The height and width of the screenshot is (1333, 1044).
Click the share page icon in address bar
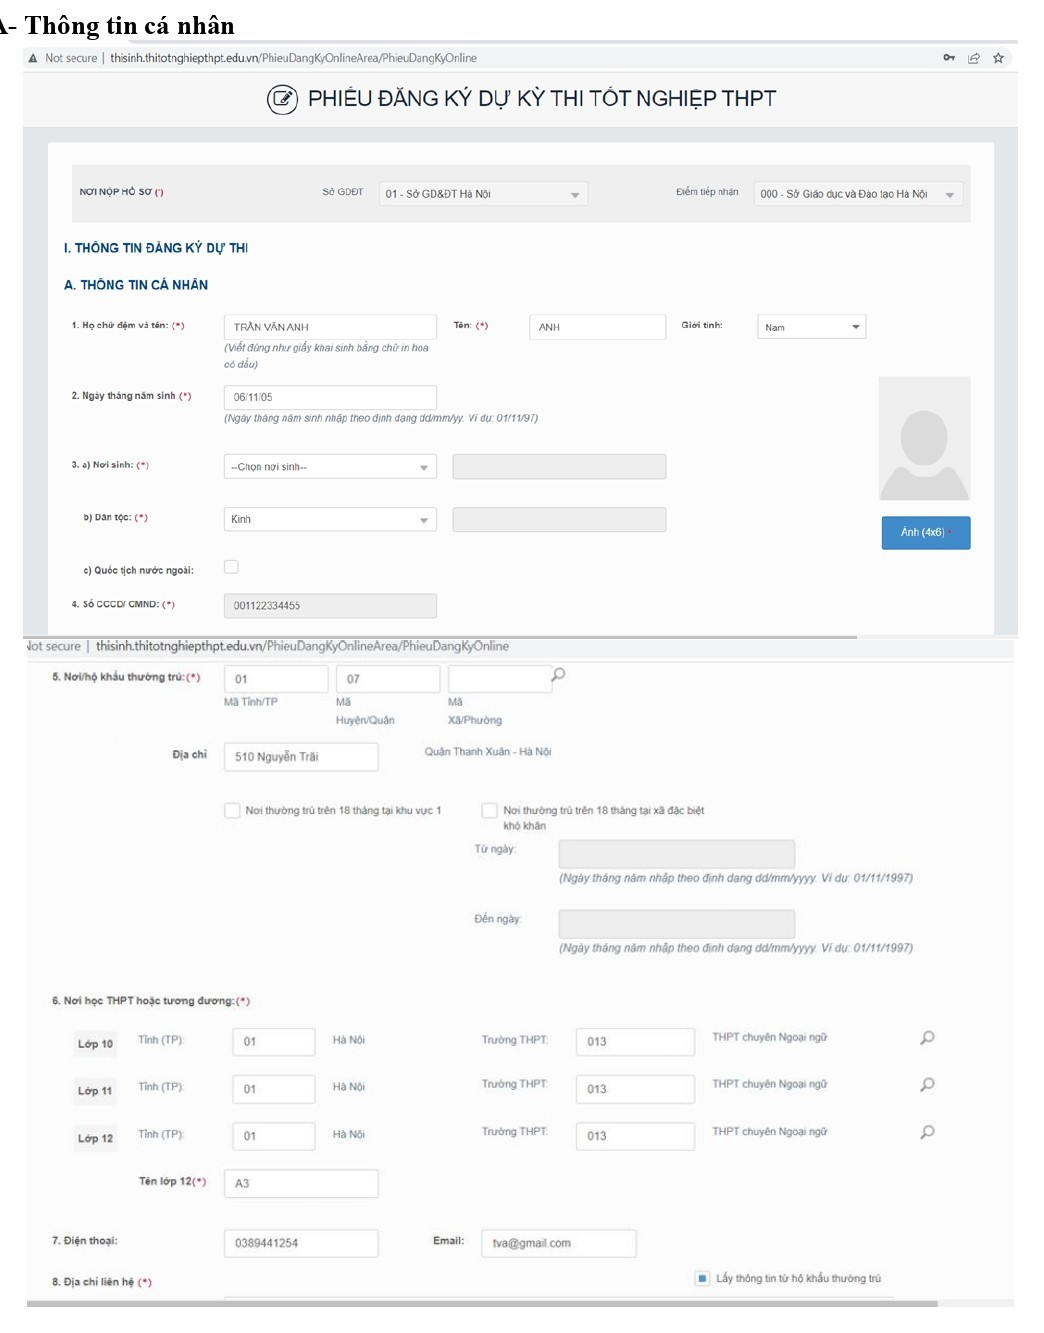[x=973, y=58]
